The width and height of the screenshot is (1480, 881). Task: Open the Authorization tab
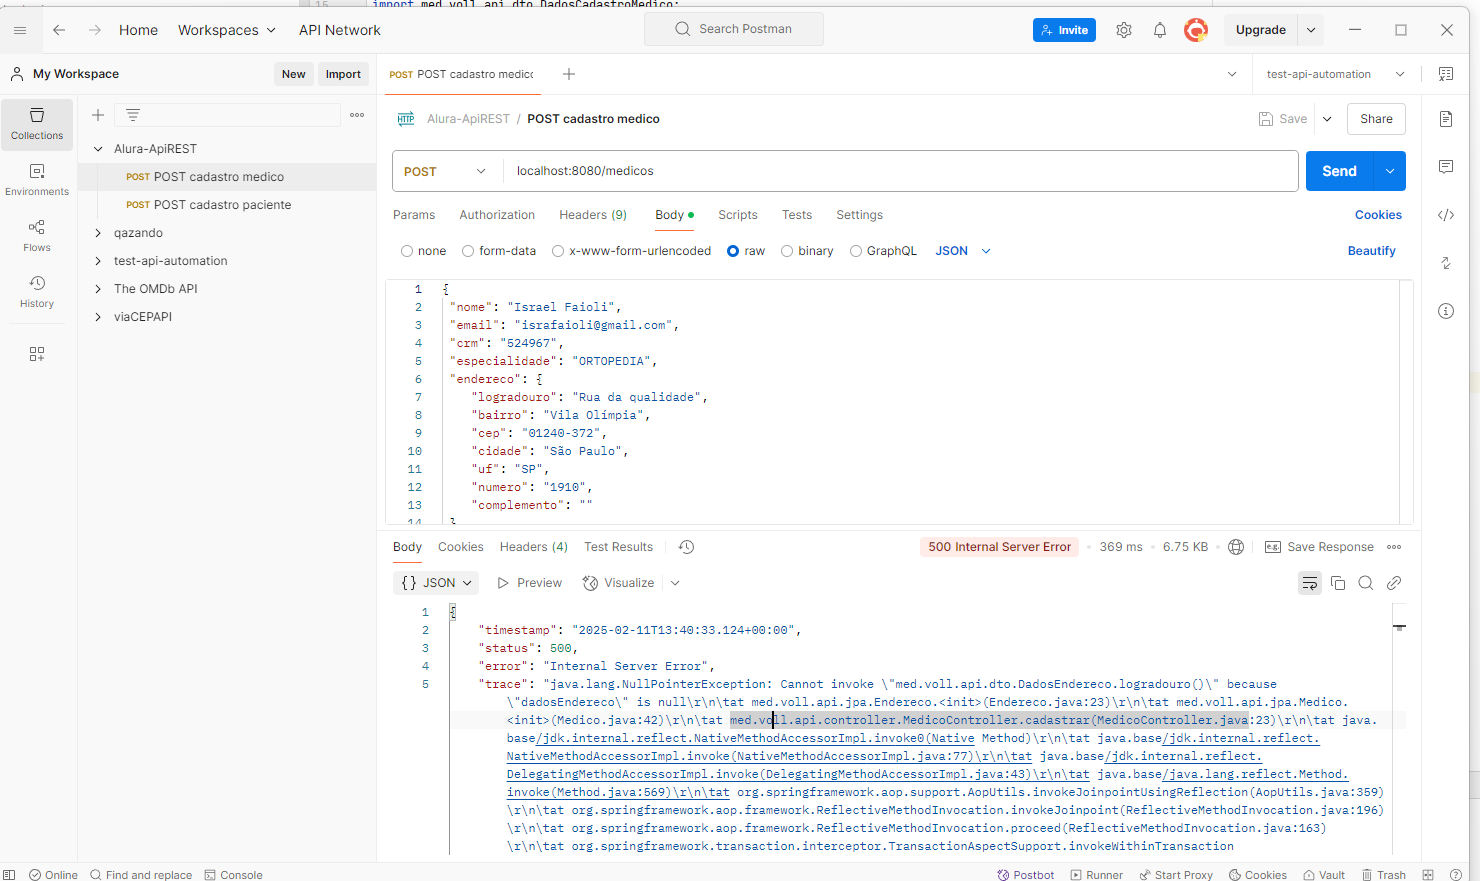(497, 215)
